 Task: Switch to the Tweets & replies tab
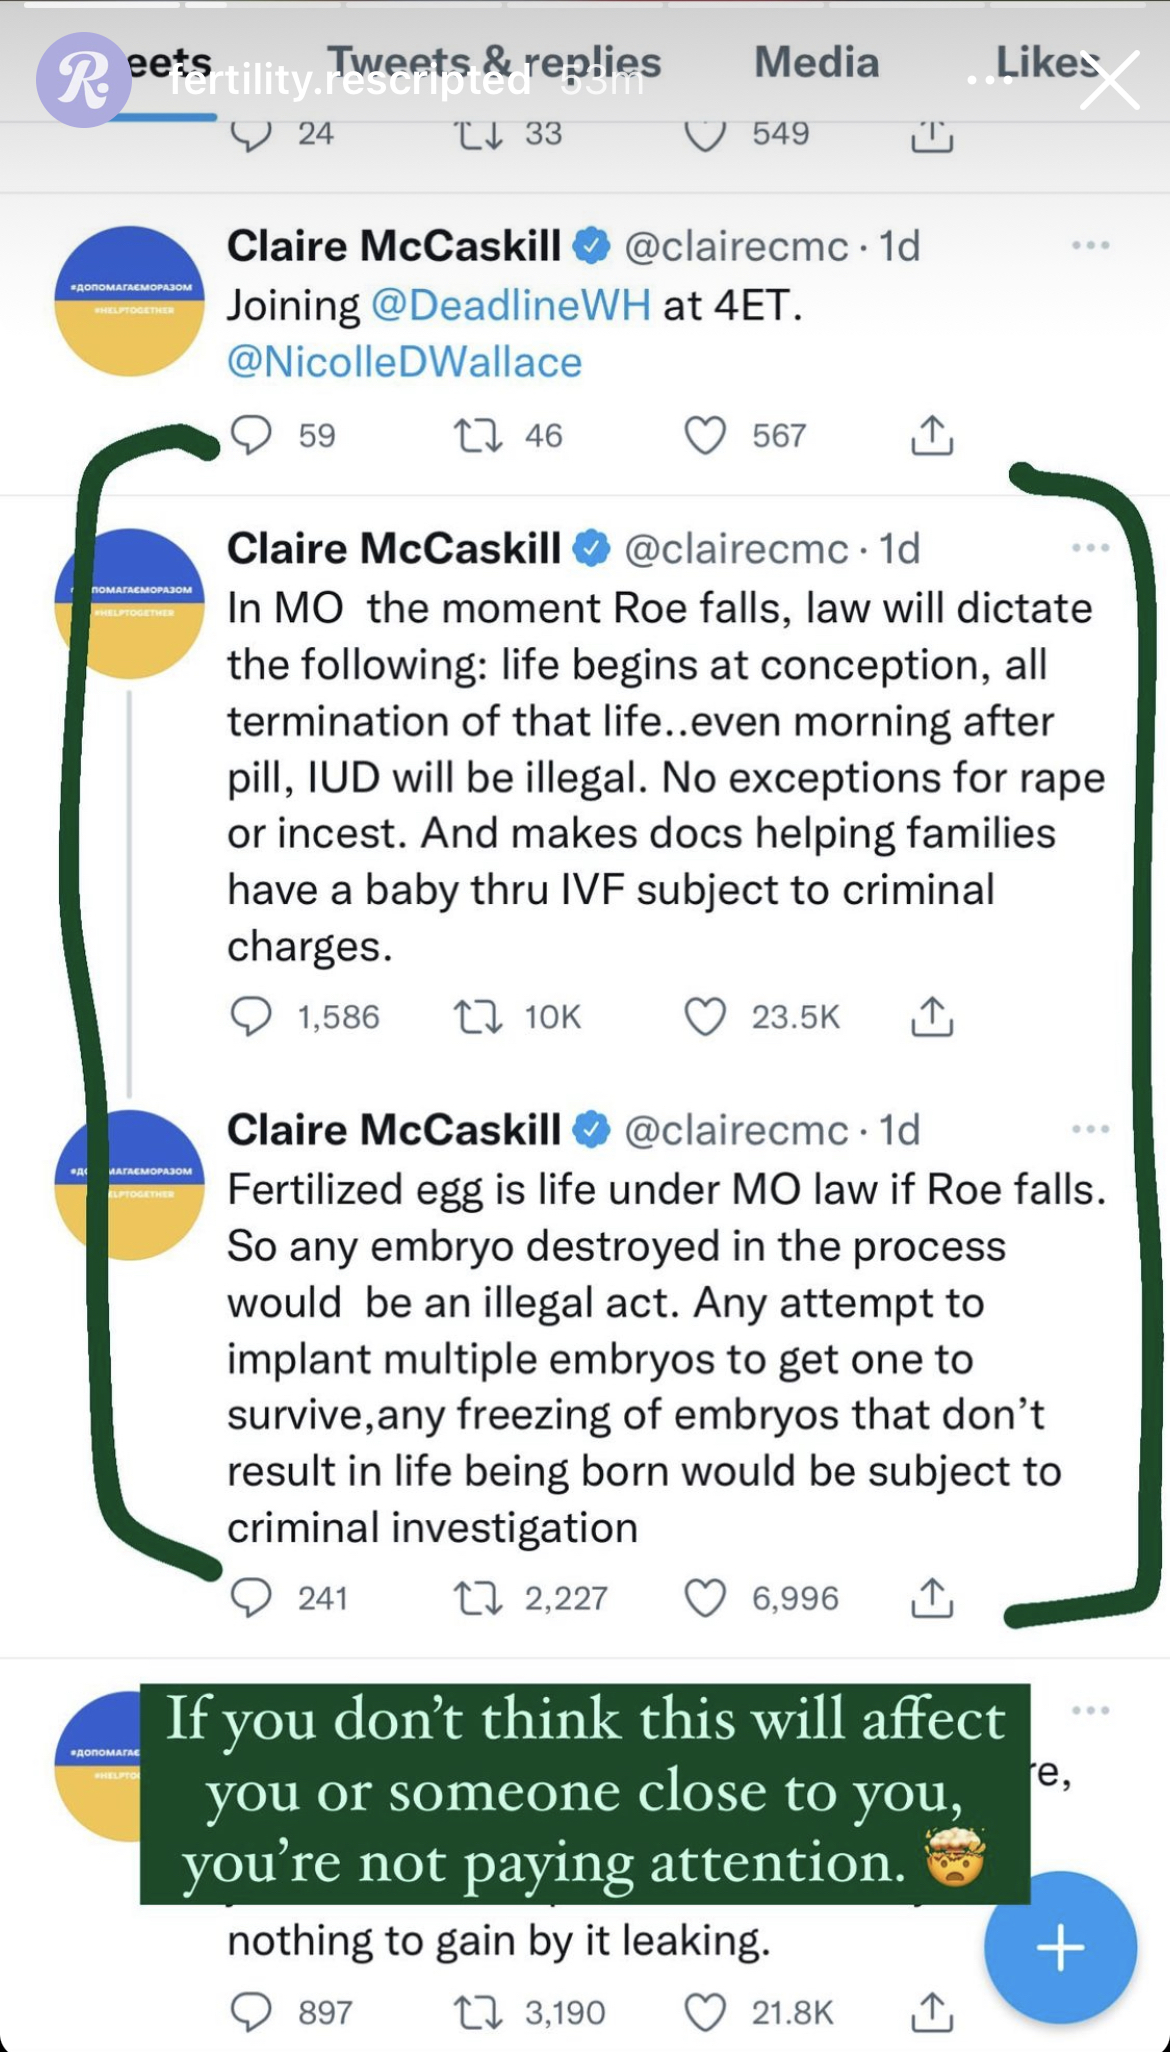494,62
